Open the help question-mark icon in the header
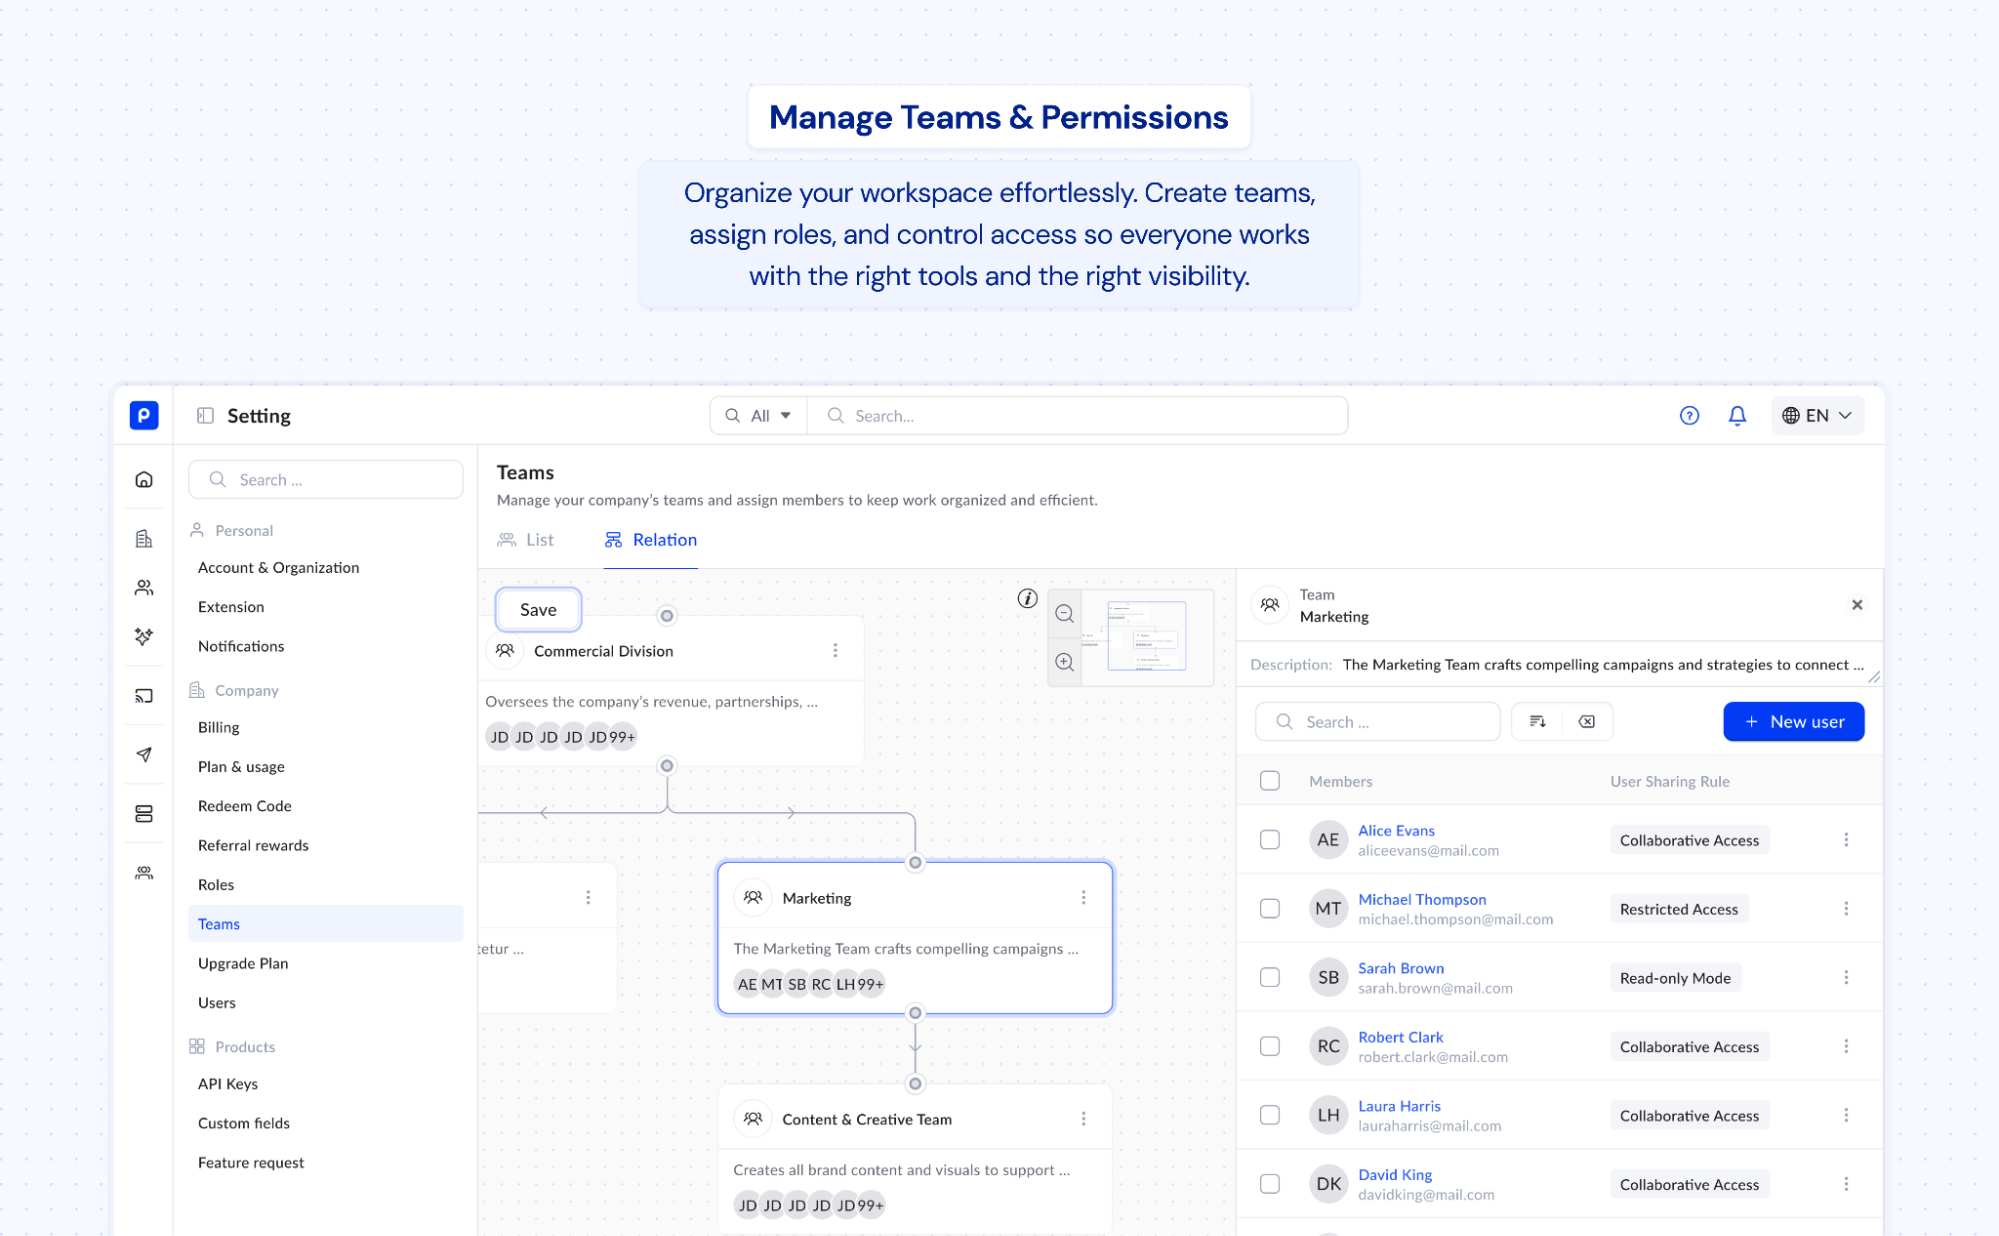Image resolution: width=1999 pixels, height=1236 pixels. click(x=1688, y=415)
